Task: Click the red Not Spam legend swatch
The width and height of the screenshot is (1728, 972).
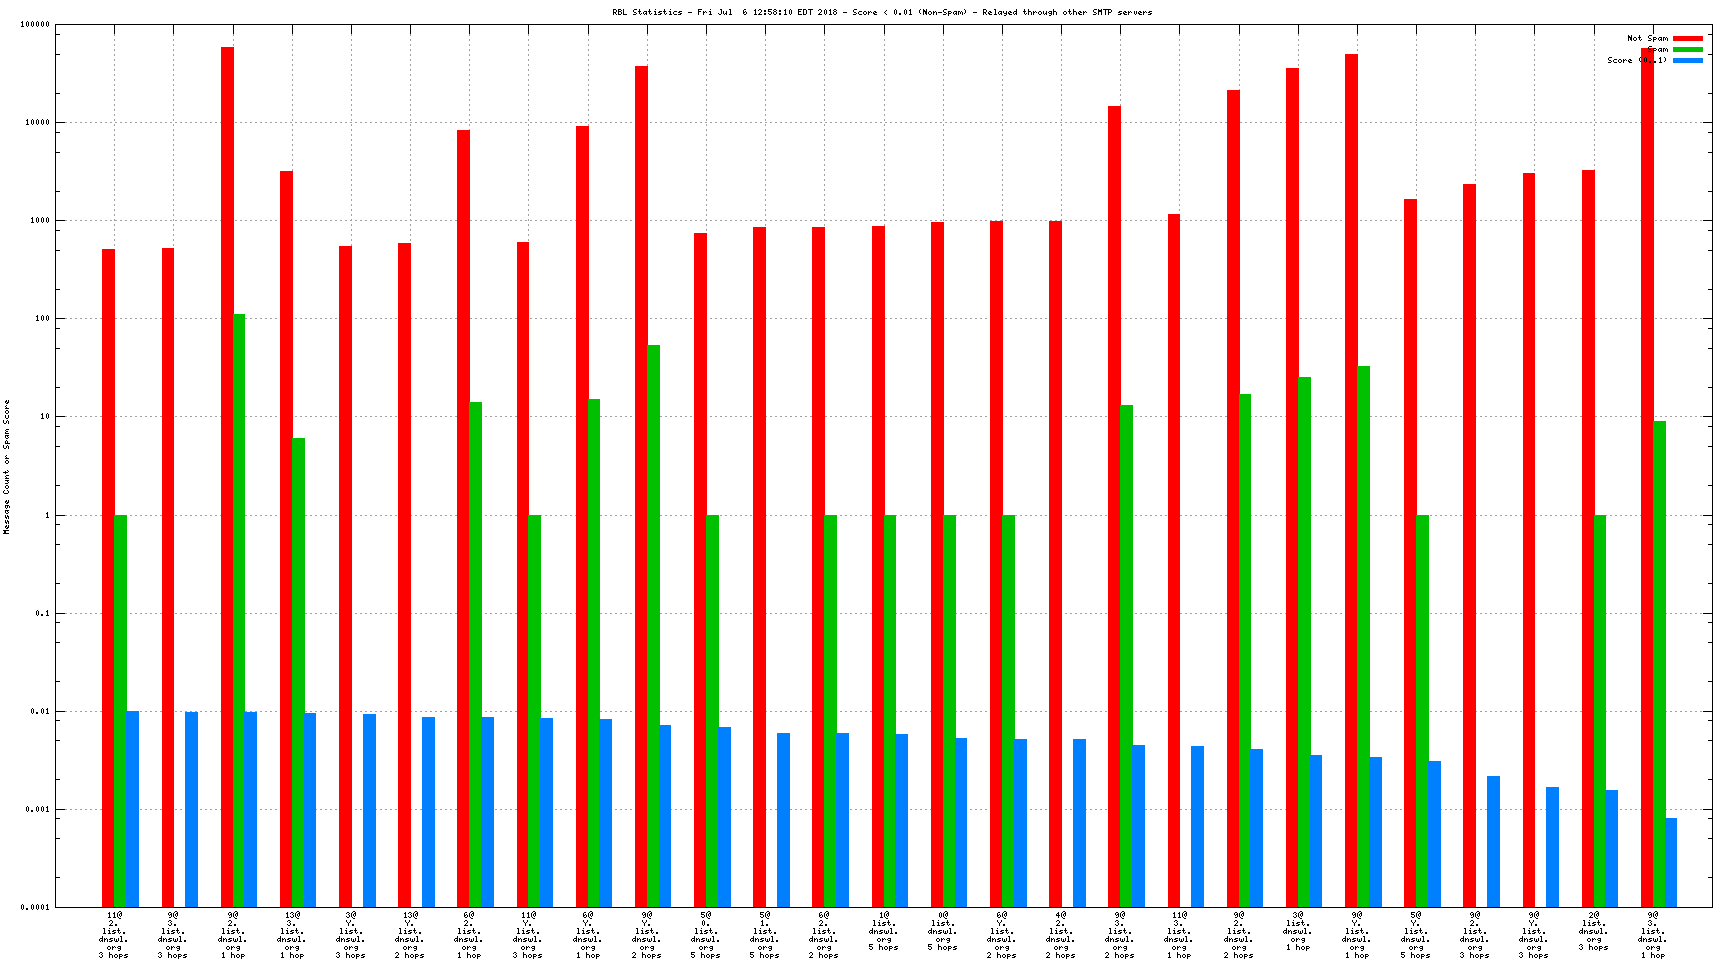Action: tap(1688, 39)
